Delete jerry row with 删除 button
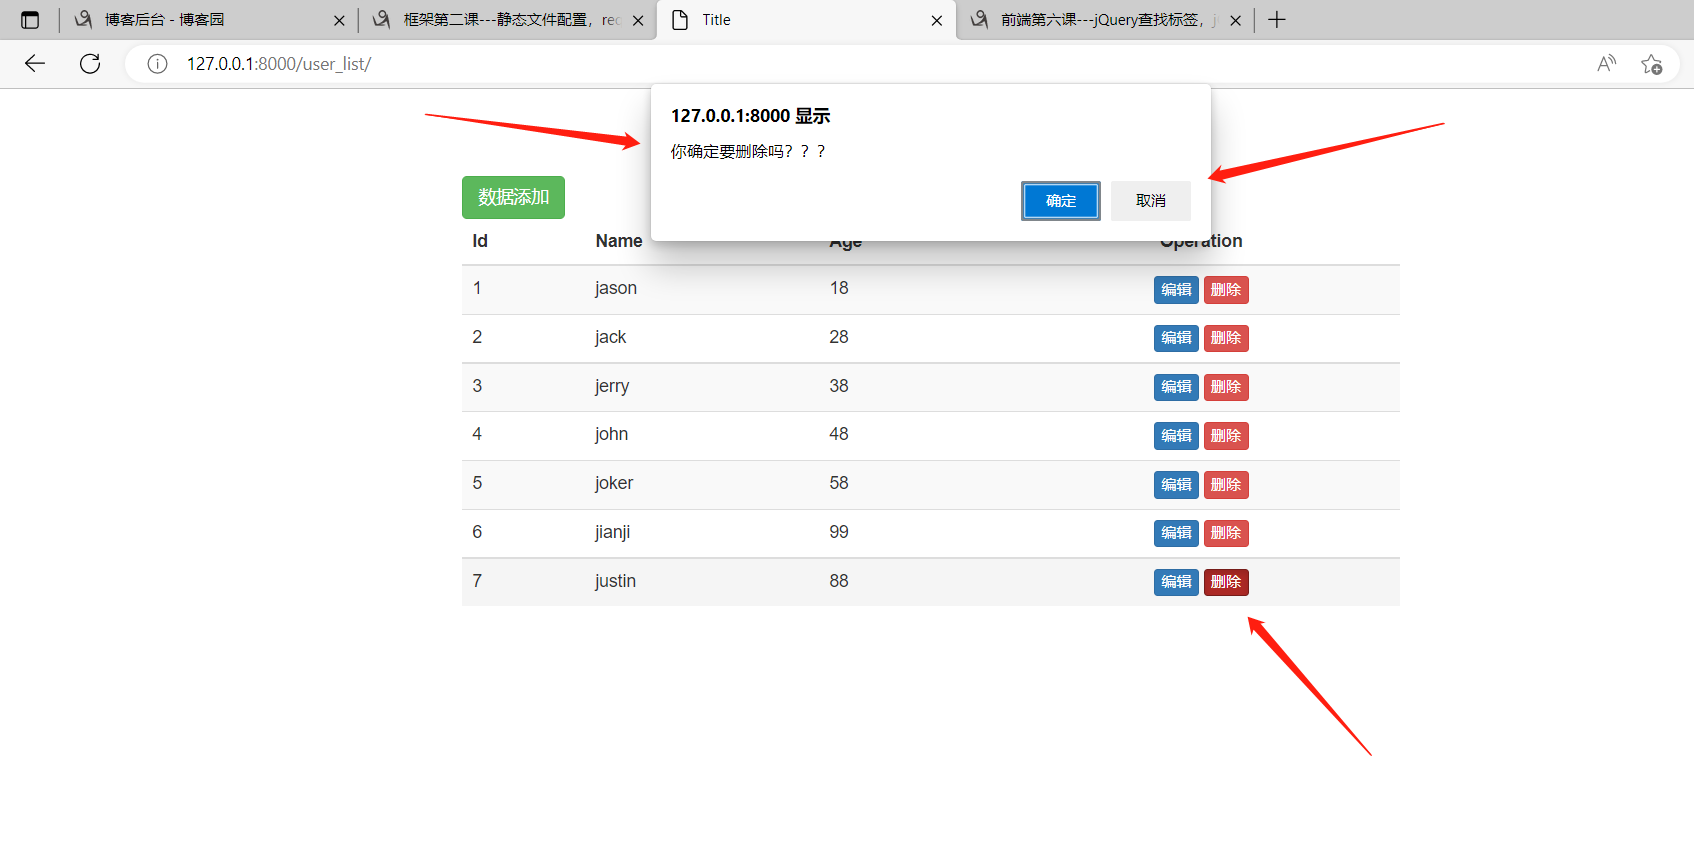The width and height of the screenshot is (1694, 852). (1226, 387)
